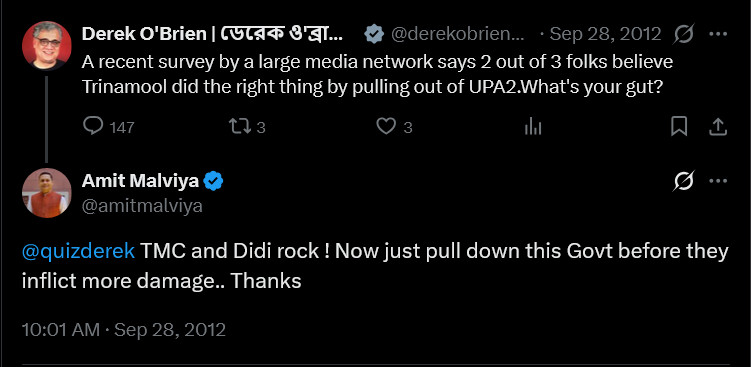751x367 pixels.
Task: Click Derek O'Brien's profile picture
Action: point(46,46)
